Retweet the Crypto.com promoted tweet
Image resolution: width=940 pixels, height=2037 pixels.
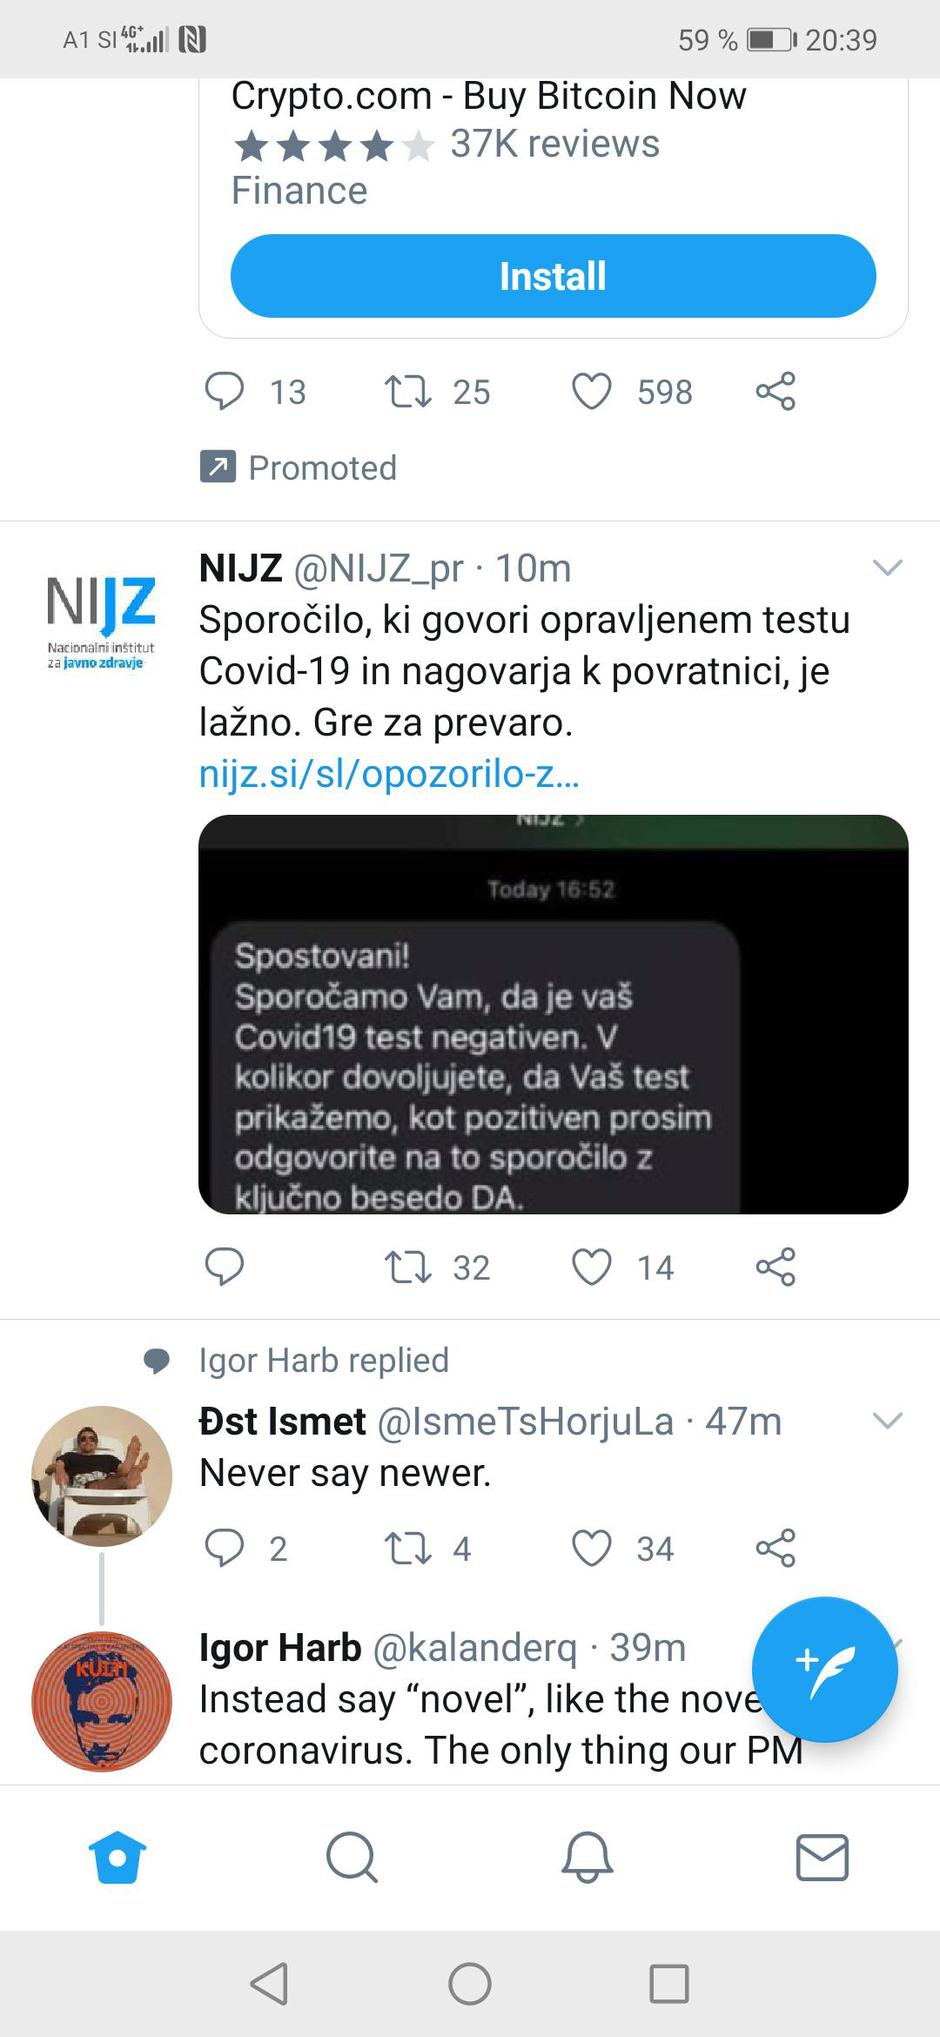(x=409, y=392)
